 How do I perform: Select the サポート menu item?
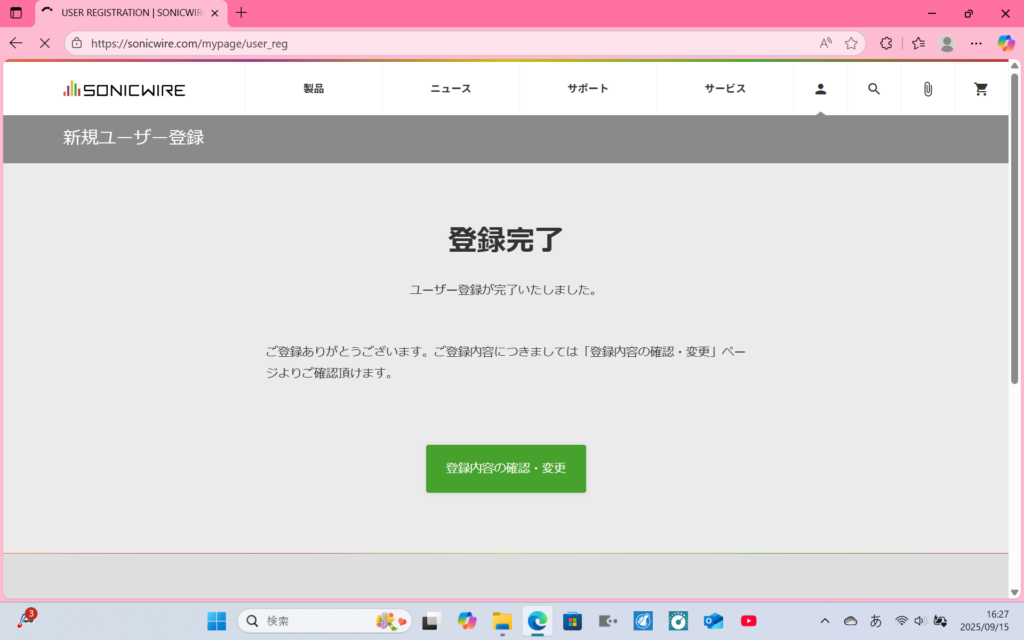[587, 89]
